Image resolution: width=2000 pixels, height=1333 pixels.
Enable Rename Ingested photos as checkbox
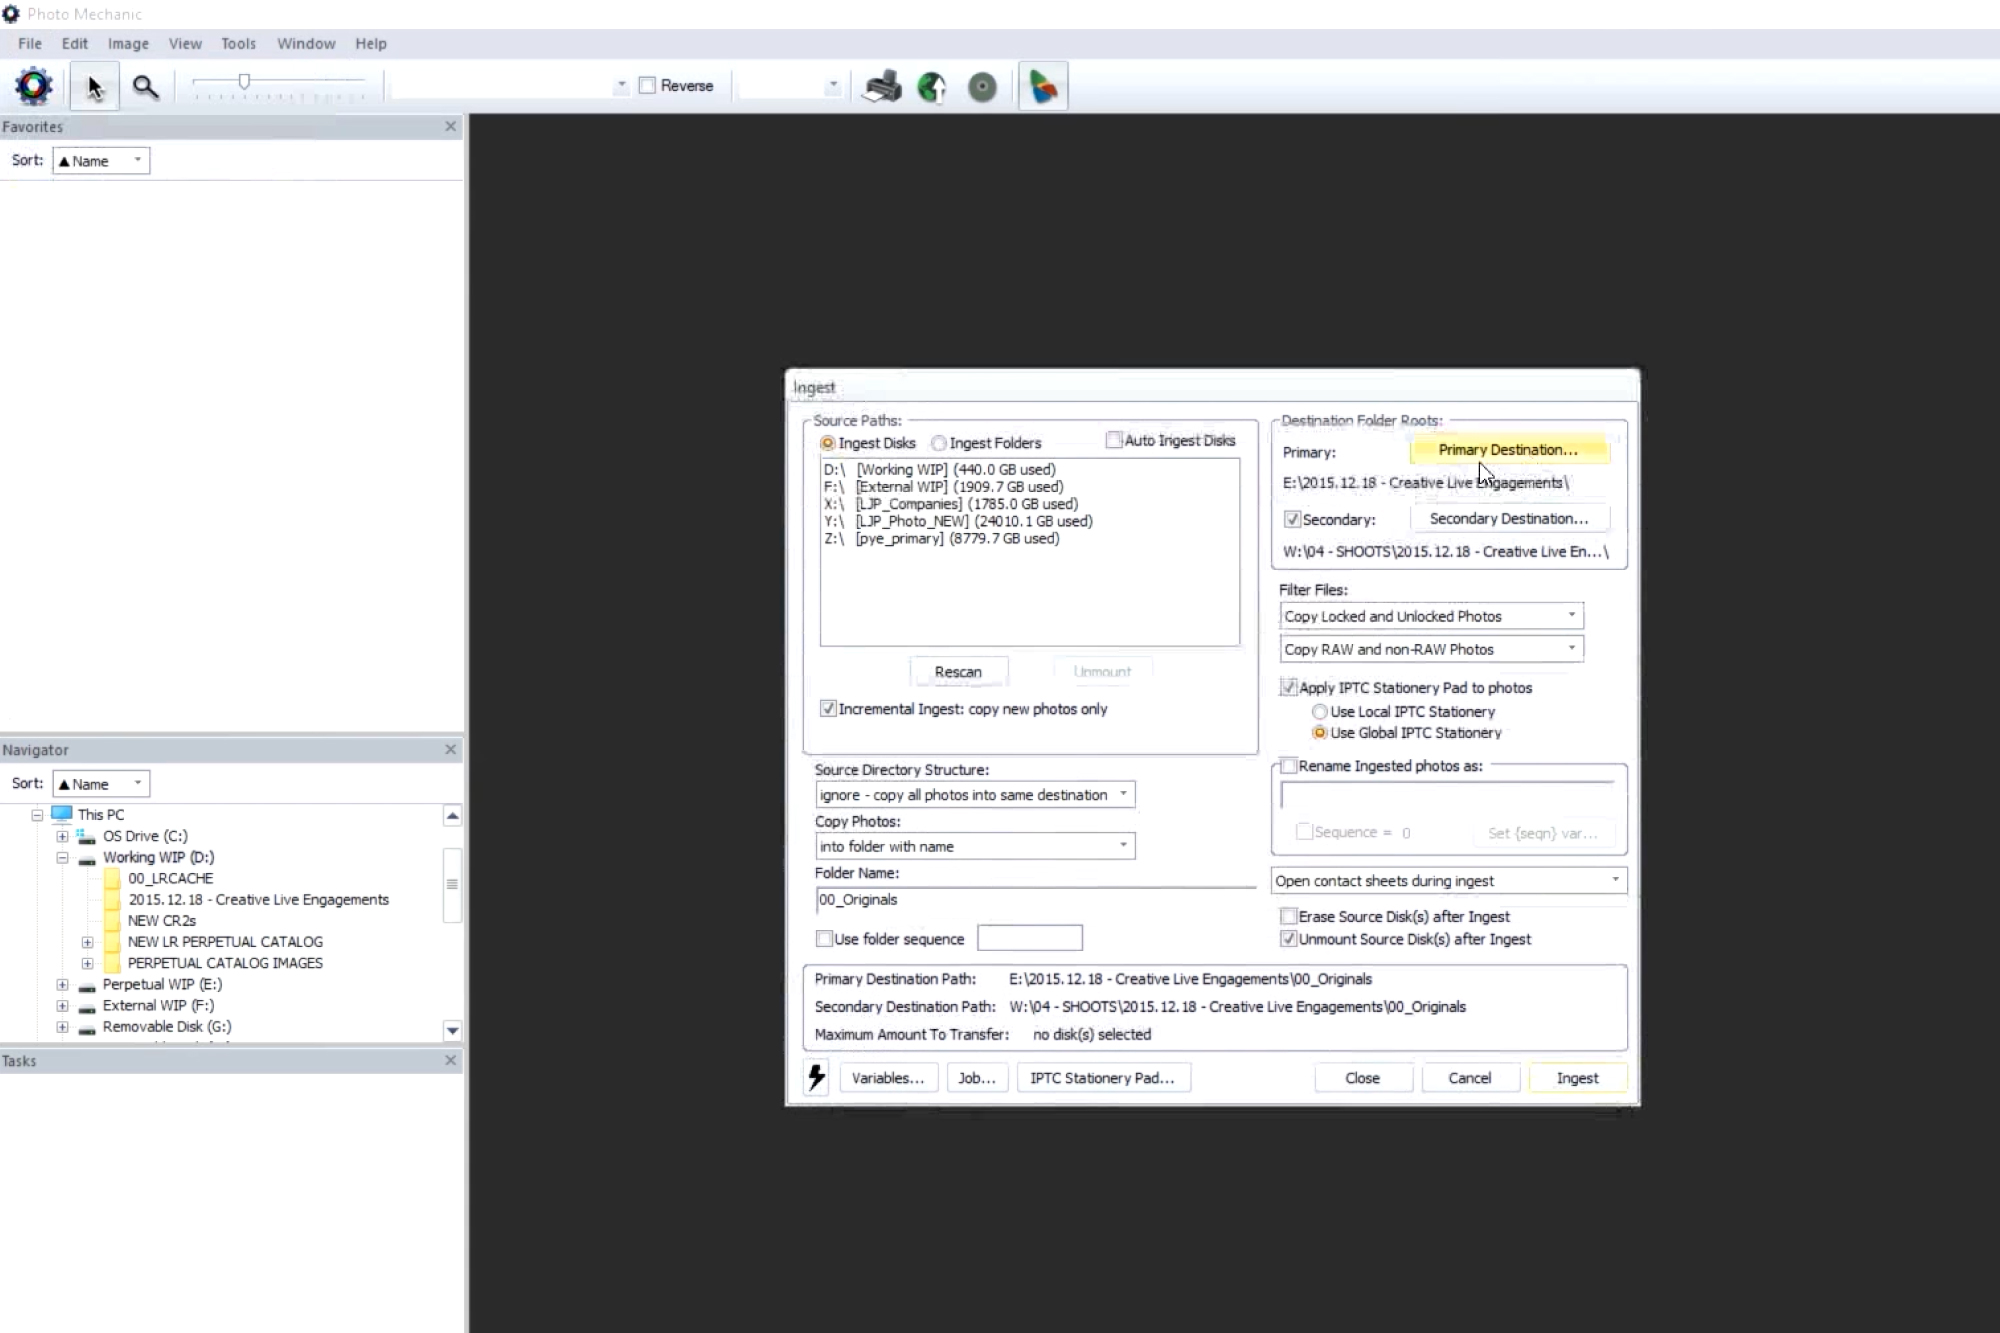coord(1289,766)
